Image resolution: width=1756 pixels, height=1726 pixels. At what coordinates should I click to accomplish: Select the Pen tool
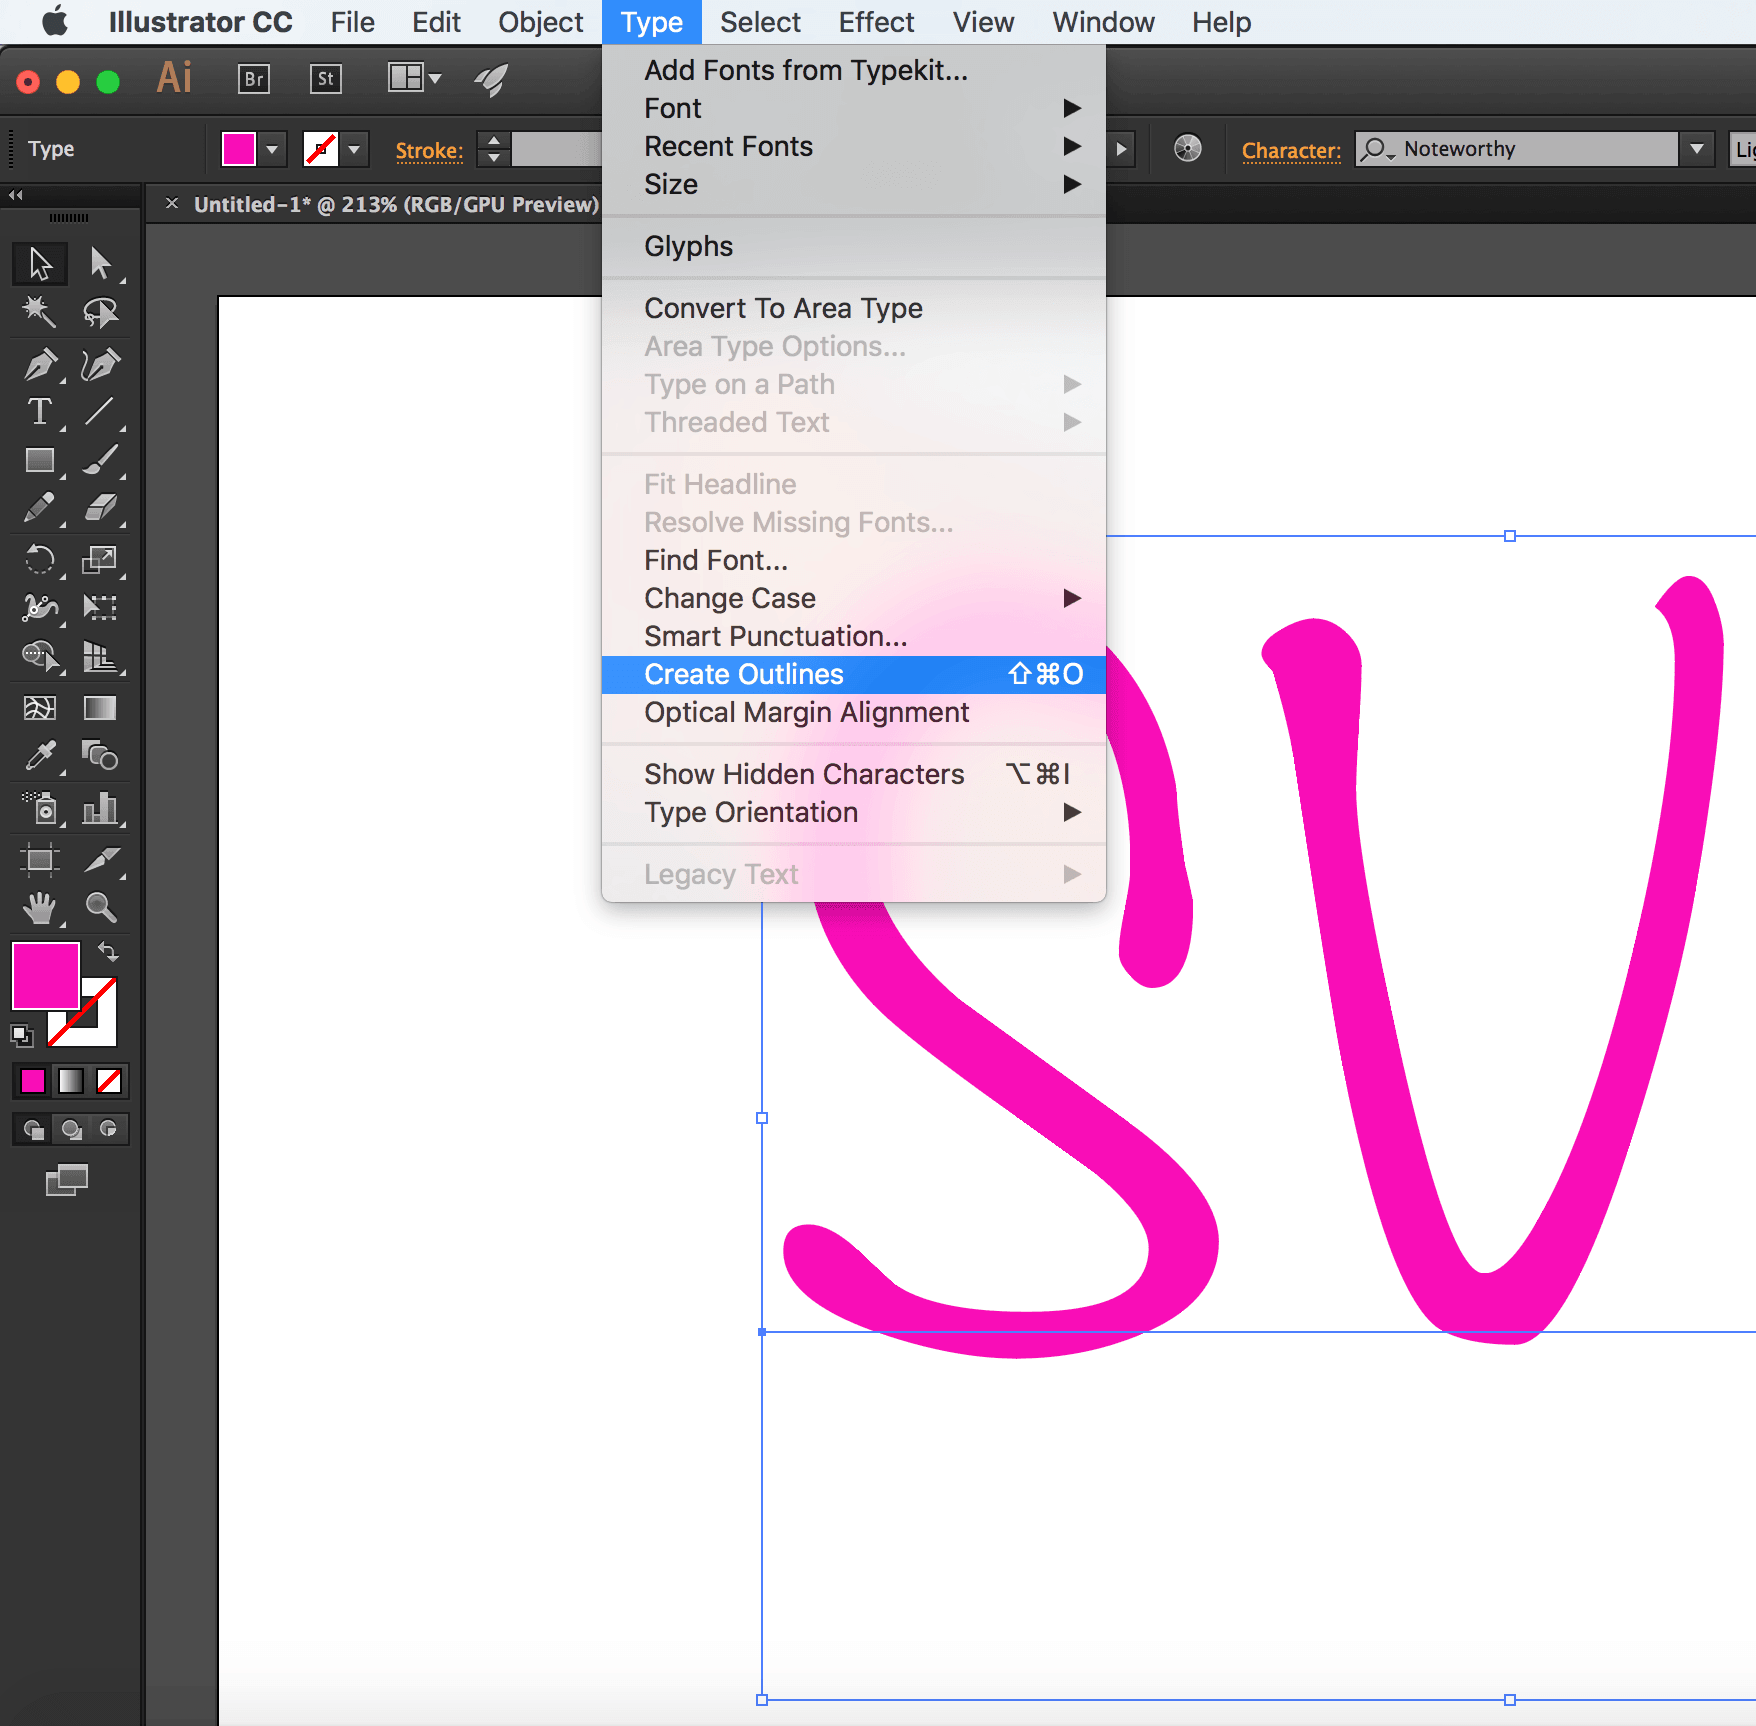coord(40,364)
